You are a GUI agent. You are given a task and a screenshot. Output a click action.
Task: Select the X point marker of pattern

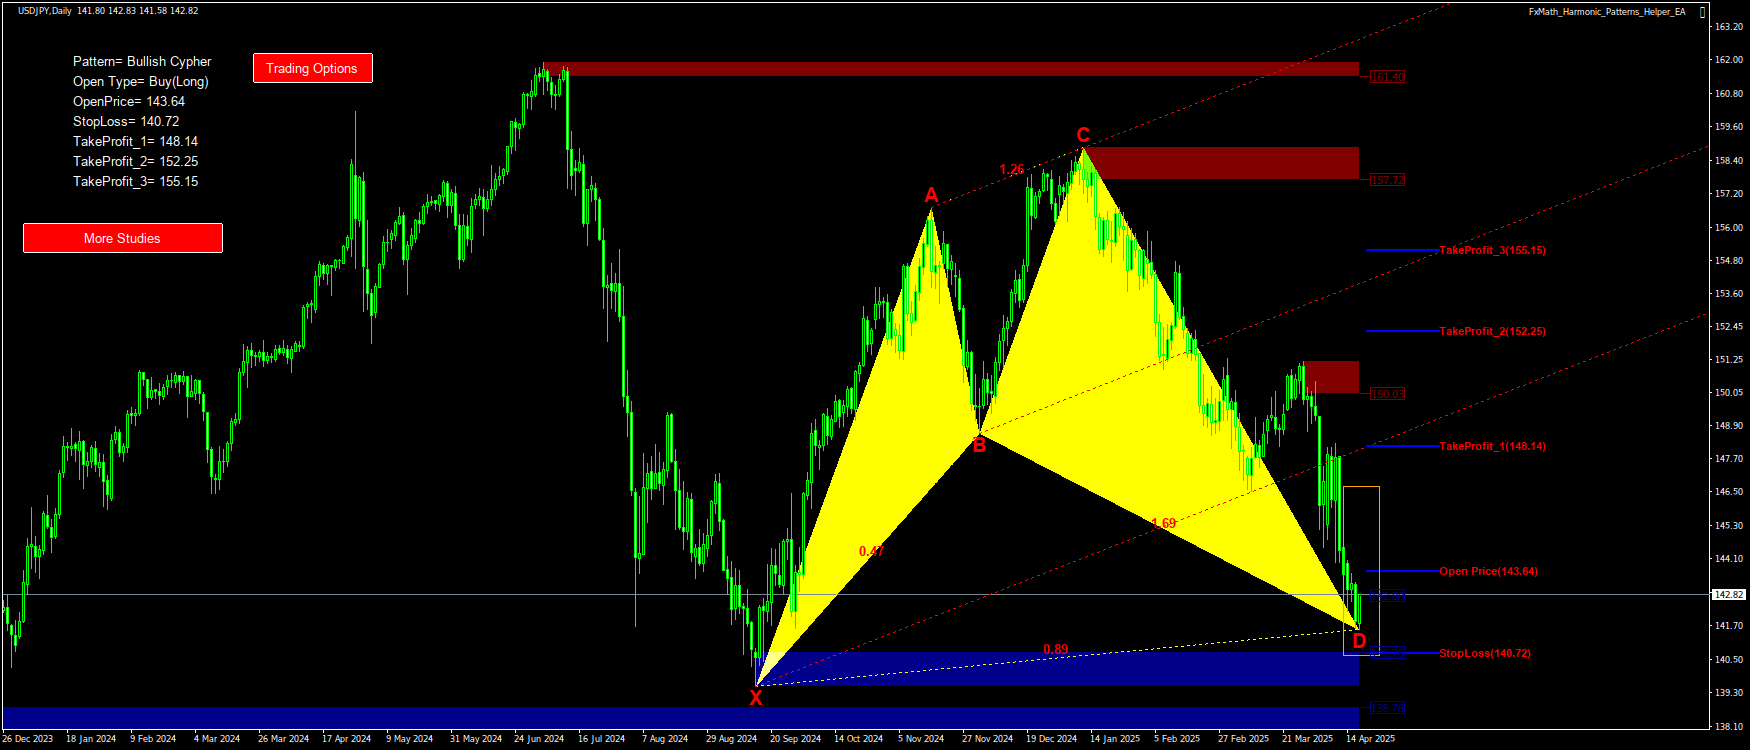[x=756, y=698]
